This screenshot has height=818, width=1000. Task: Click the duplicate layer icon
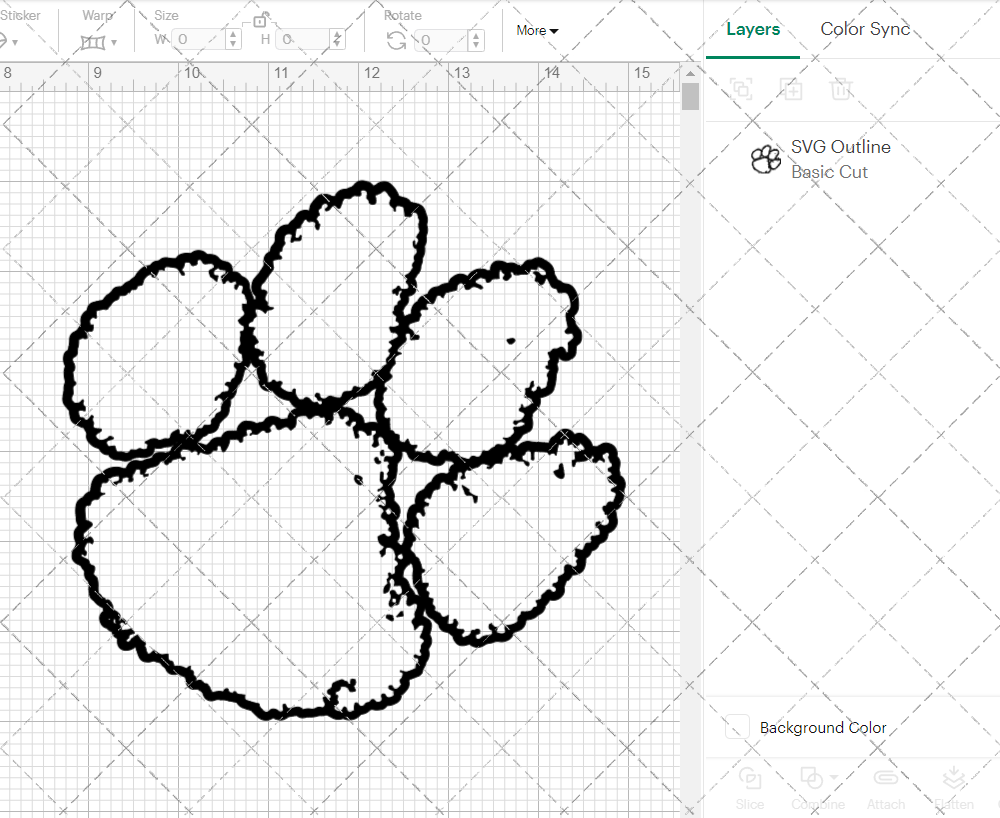pyautogui.click(x=792, y=89)
